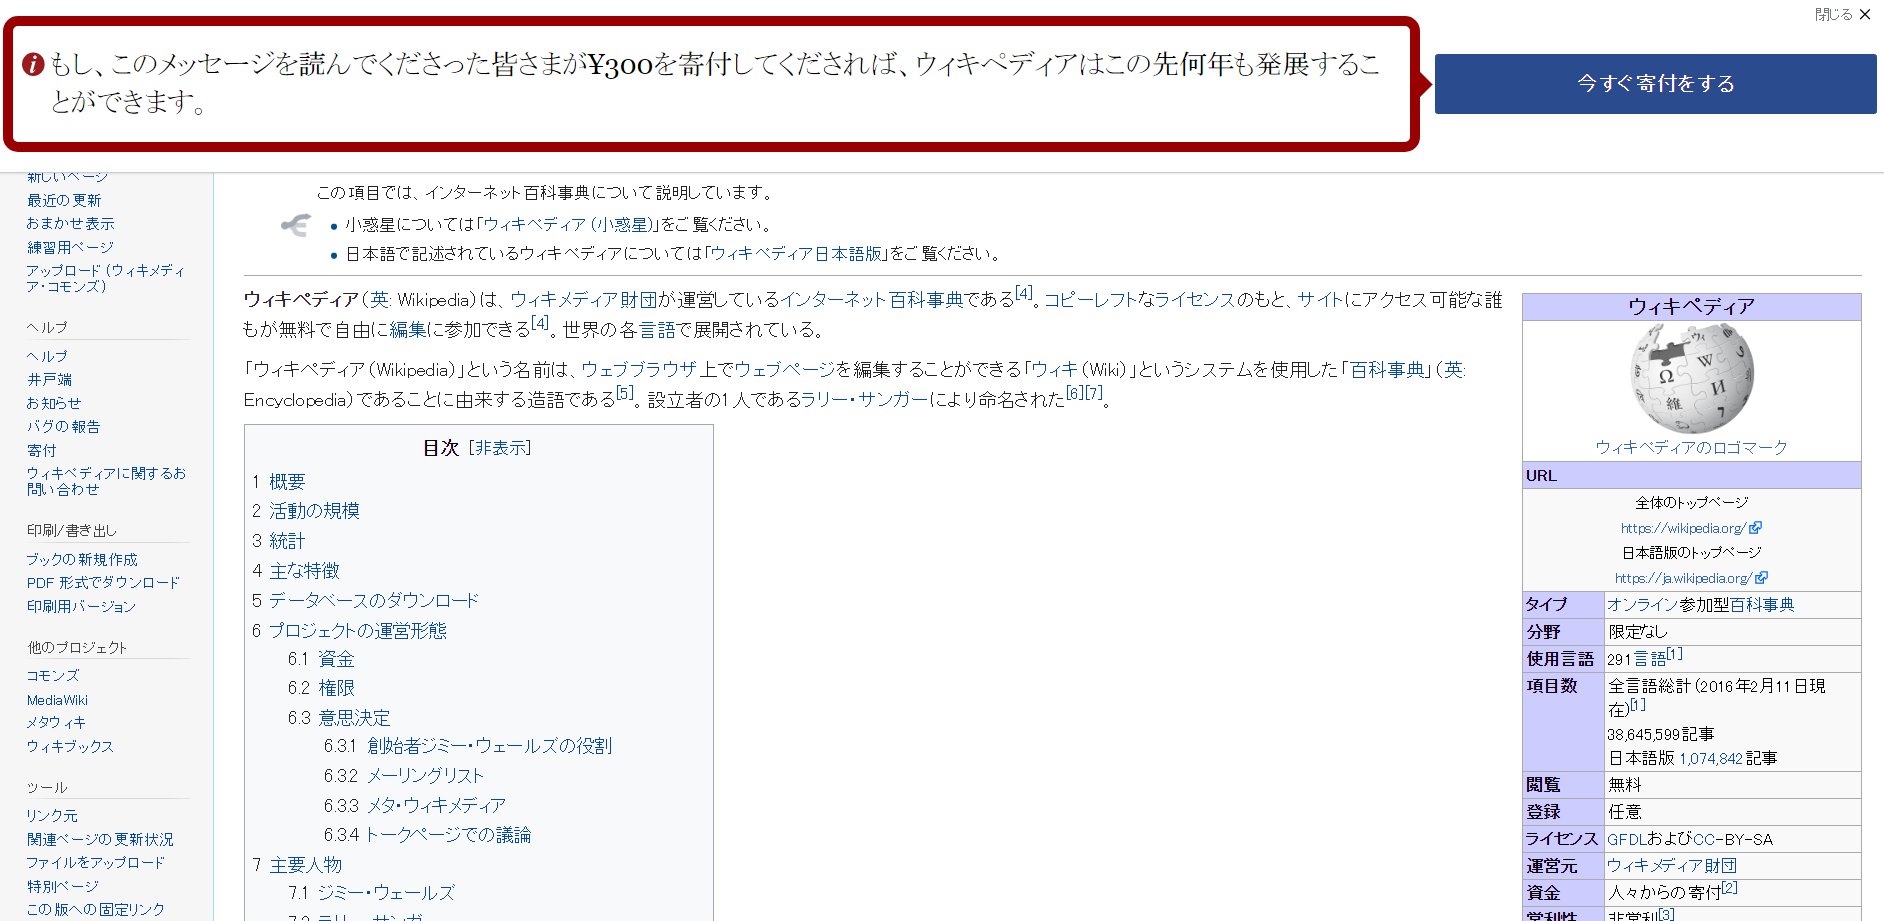The height and width of the screenshot is (921, 1884).
Task: Open ウィキブックス project link
Action: [x=70, y=746]
